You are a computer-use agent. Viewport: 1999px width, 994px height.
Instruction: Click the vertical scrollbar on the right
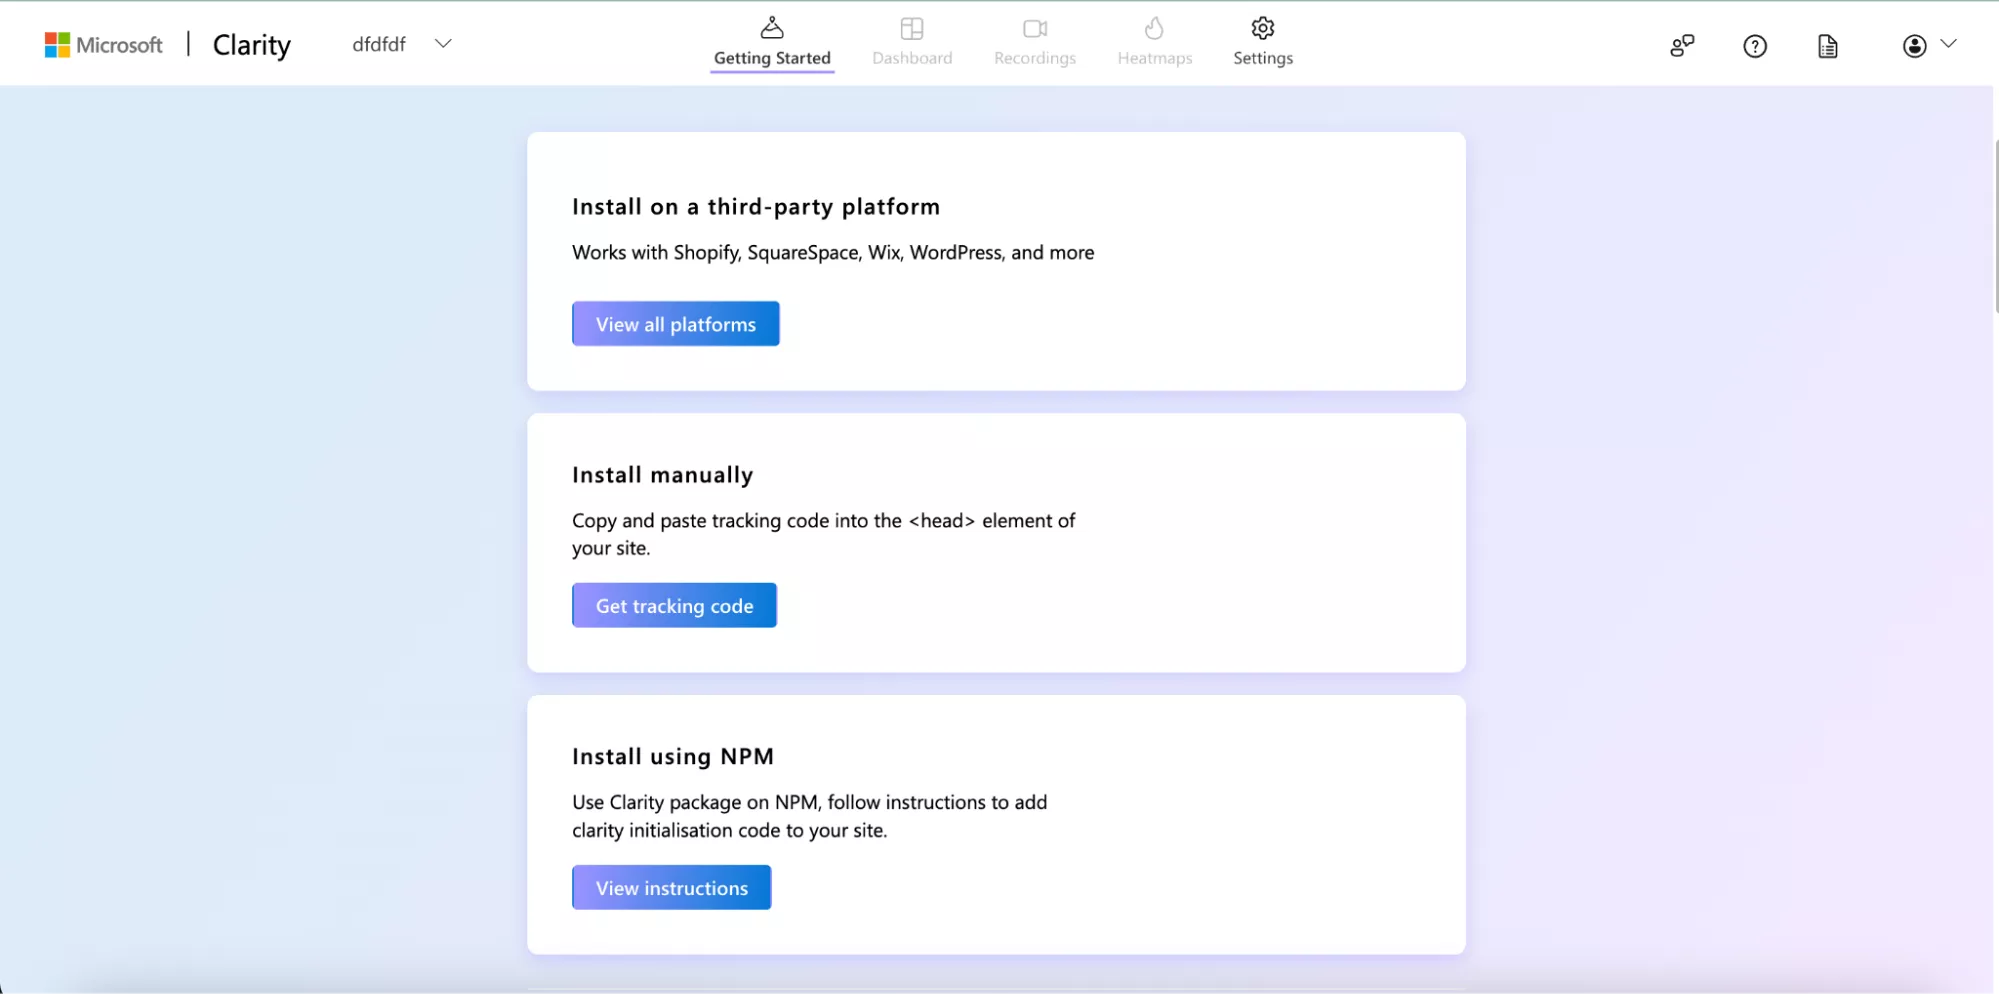click(x=1995, y=228)
